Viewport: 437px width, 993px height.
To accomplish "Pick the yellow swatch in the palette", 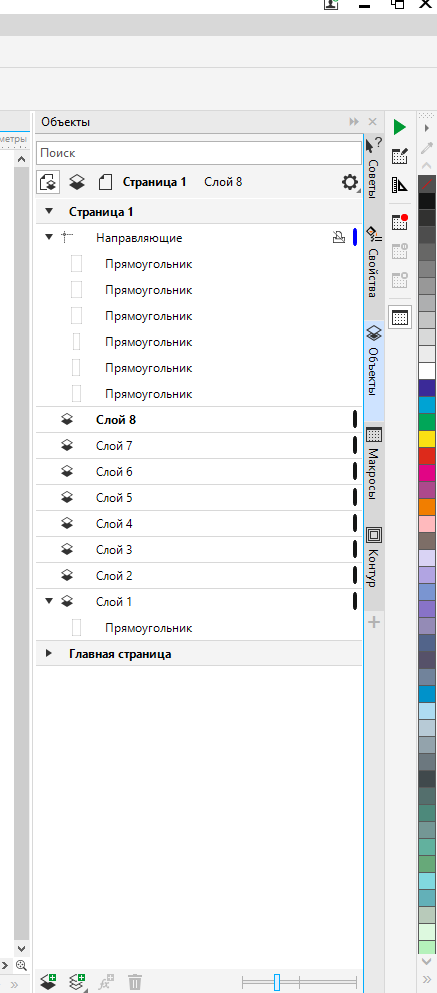I will (428, 439).
